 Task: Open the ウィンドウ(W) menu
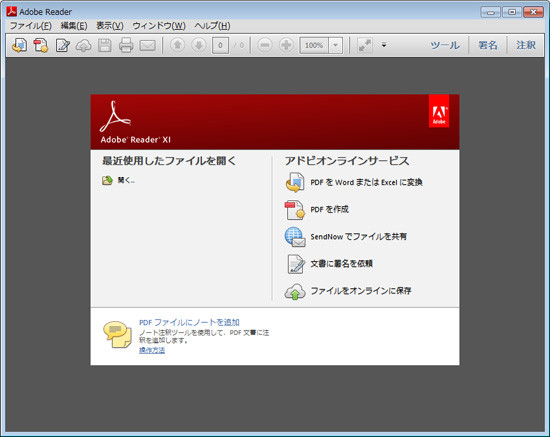(x=159, y=26)
